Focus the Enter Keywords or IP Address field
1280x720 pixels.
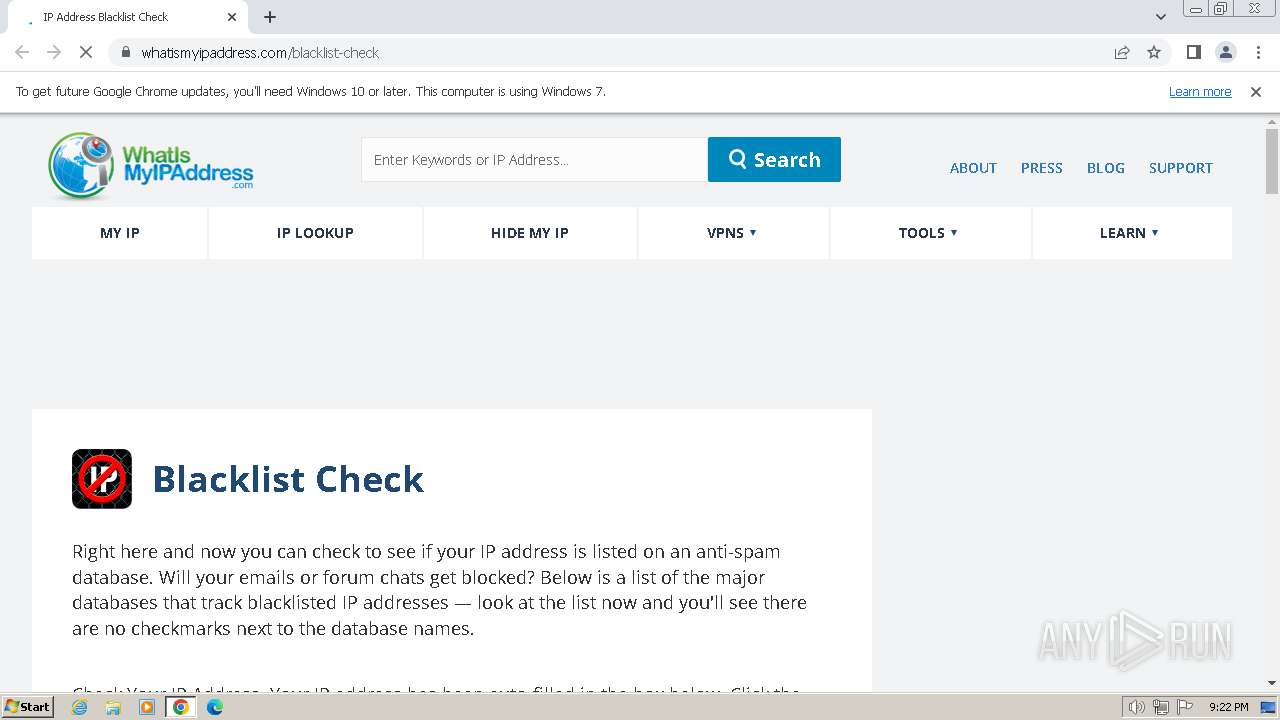(x=534, y=159)
